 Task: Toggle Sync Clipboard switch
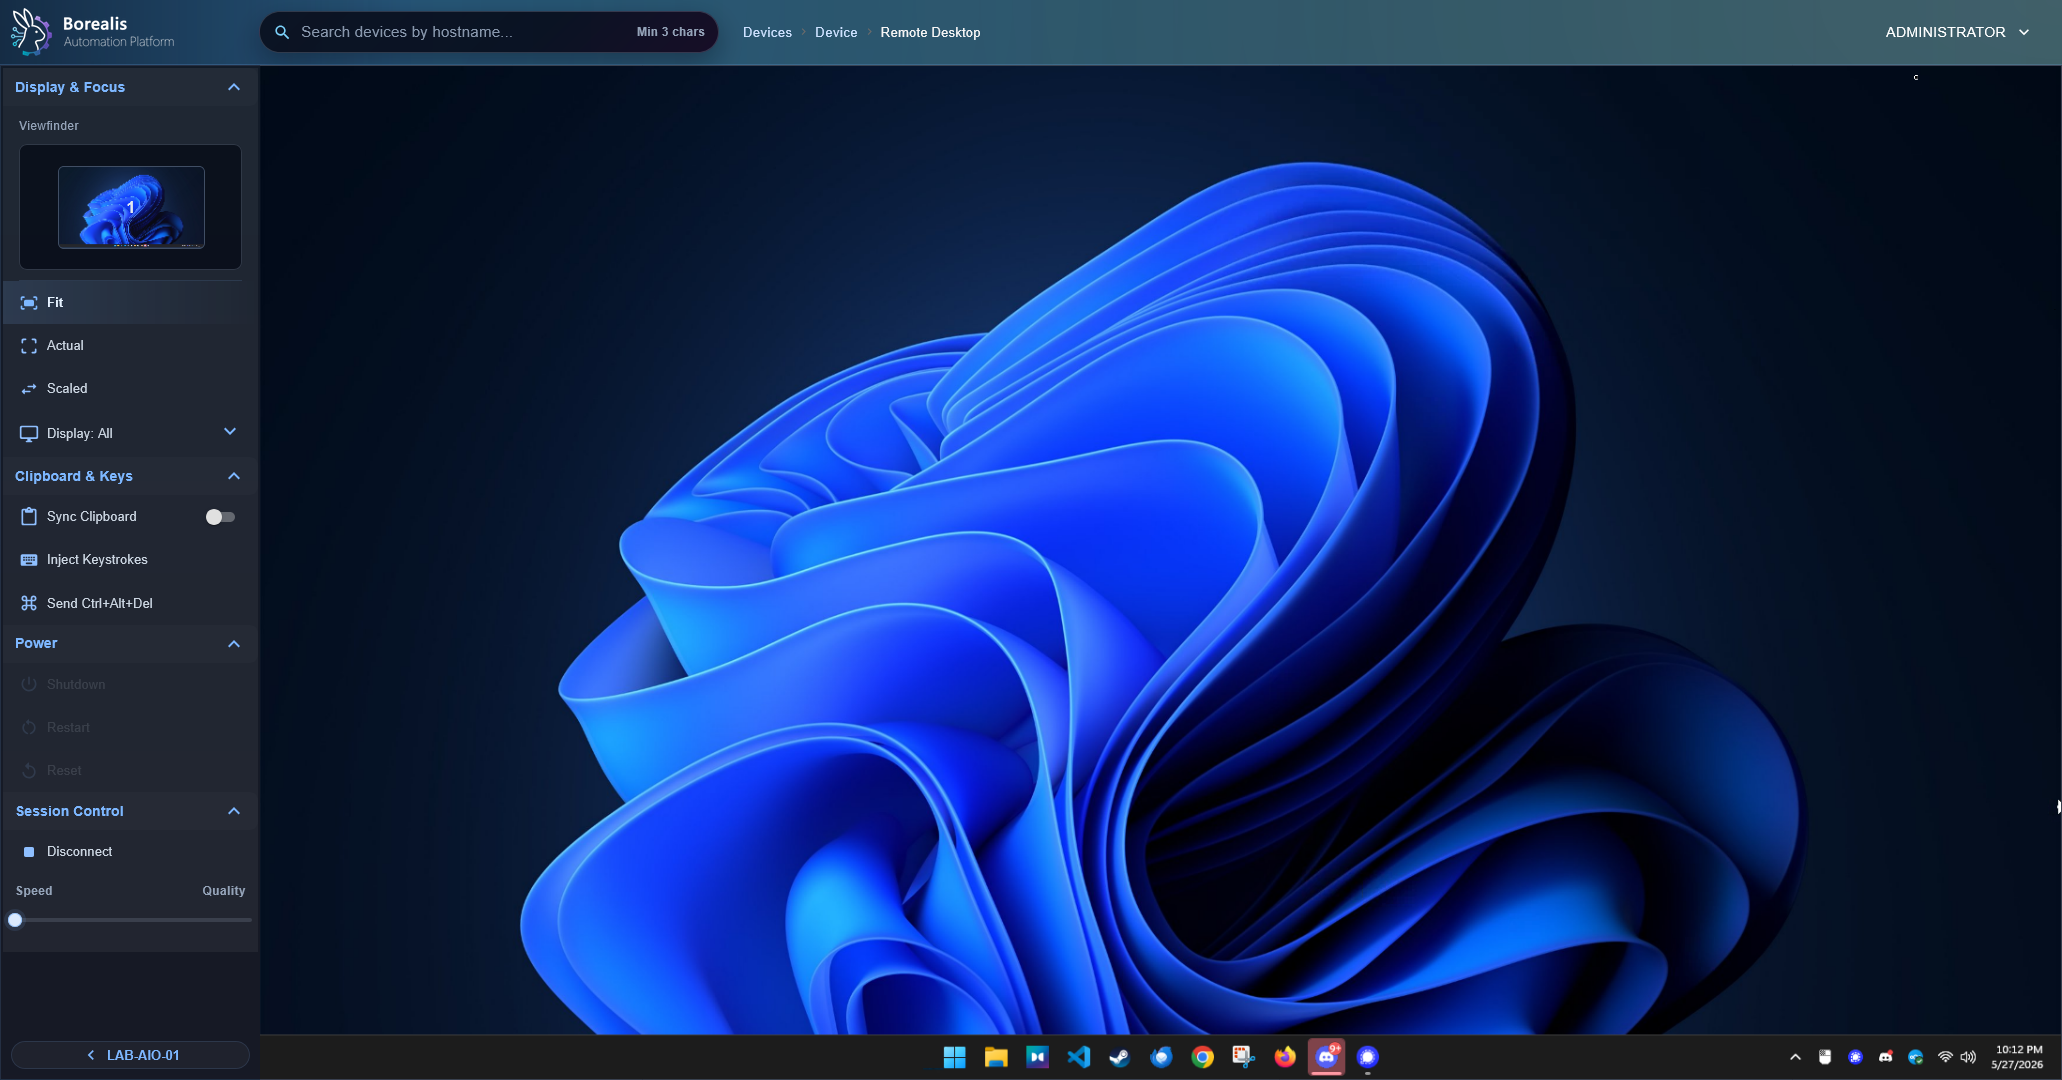[220, 517]
